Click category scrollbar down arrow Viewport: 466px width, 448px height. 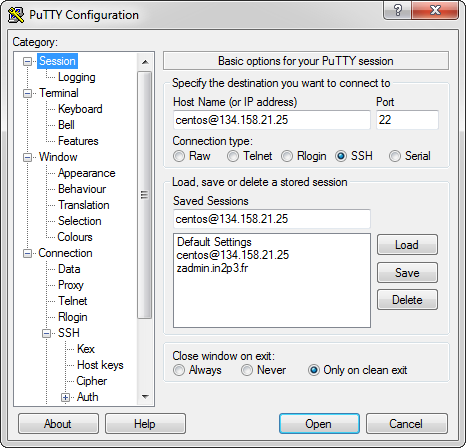[x=145, y=397]
